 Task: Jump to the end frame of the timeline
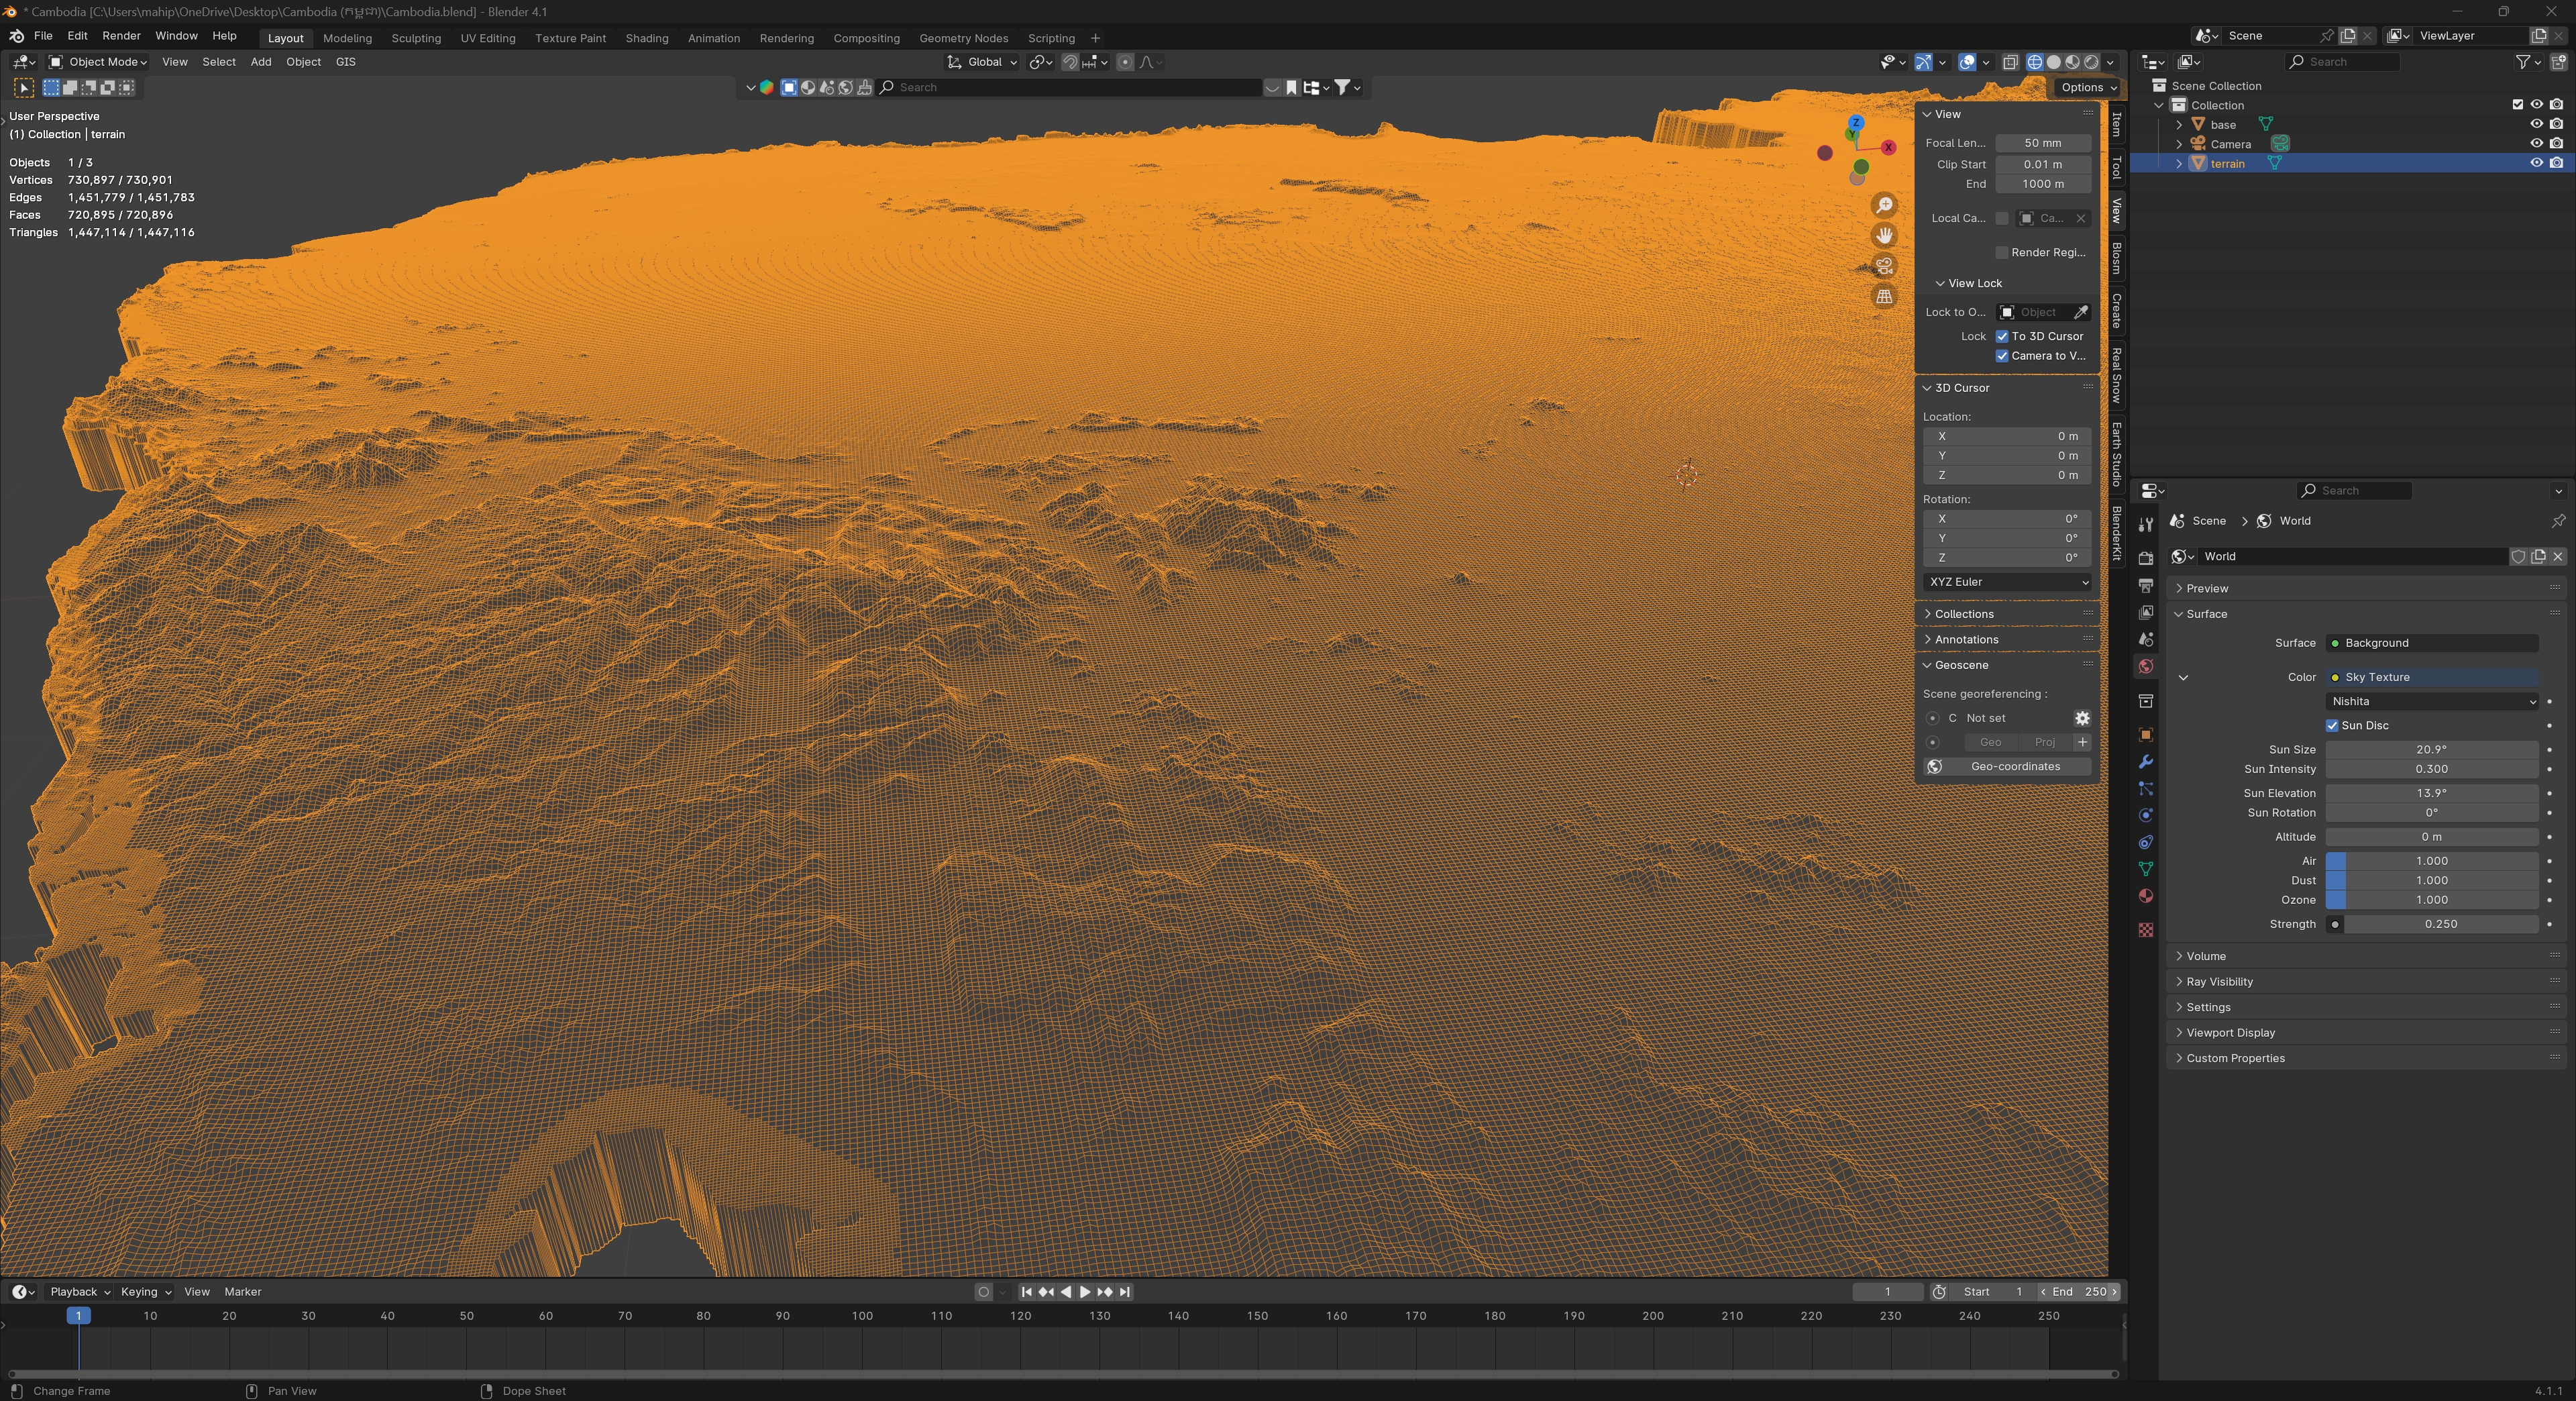pyautogui.click(x=1125, y=1292)
